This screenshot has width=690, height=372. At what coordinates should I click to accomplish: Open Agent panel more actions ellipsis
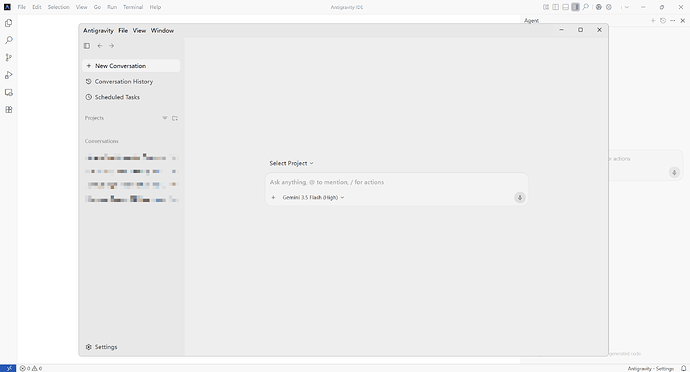[672, 21]
